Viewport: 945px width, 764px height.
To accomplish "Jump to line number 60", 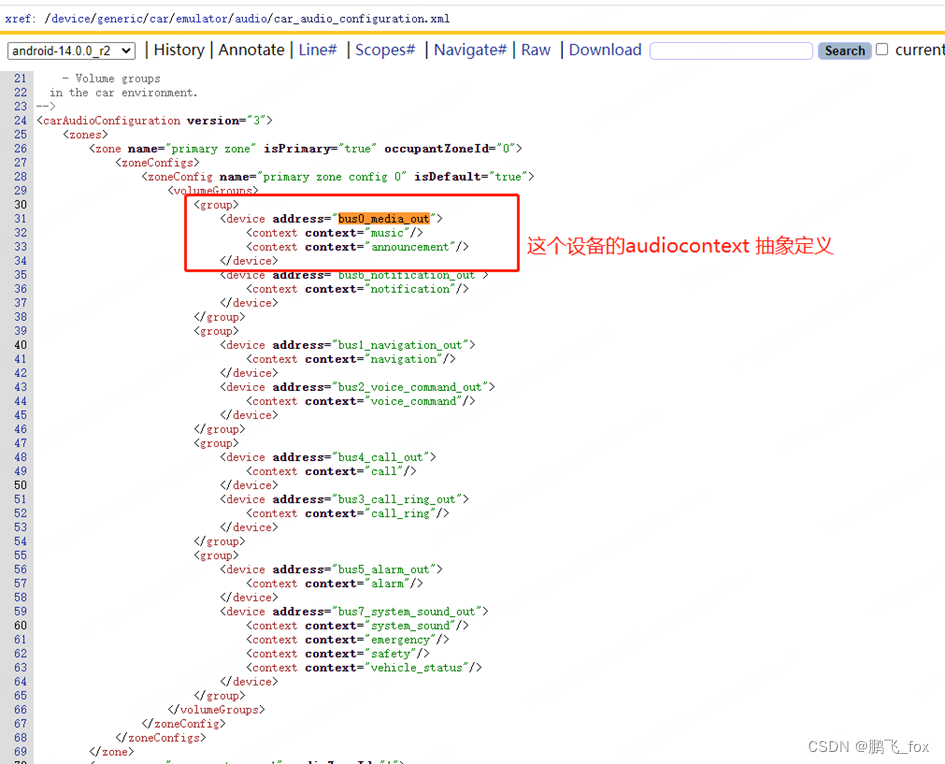I will coord(20,625).
